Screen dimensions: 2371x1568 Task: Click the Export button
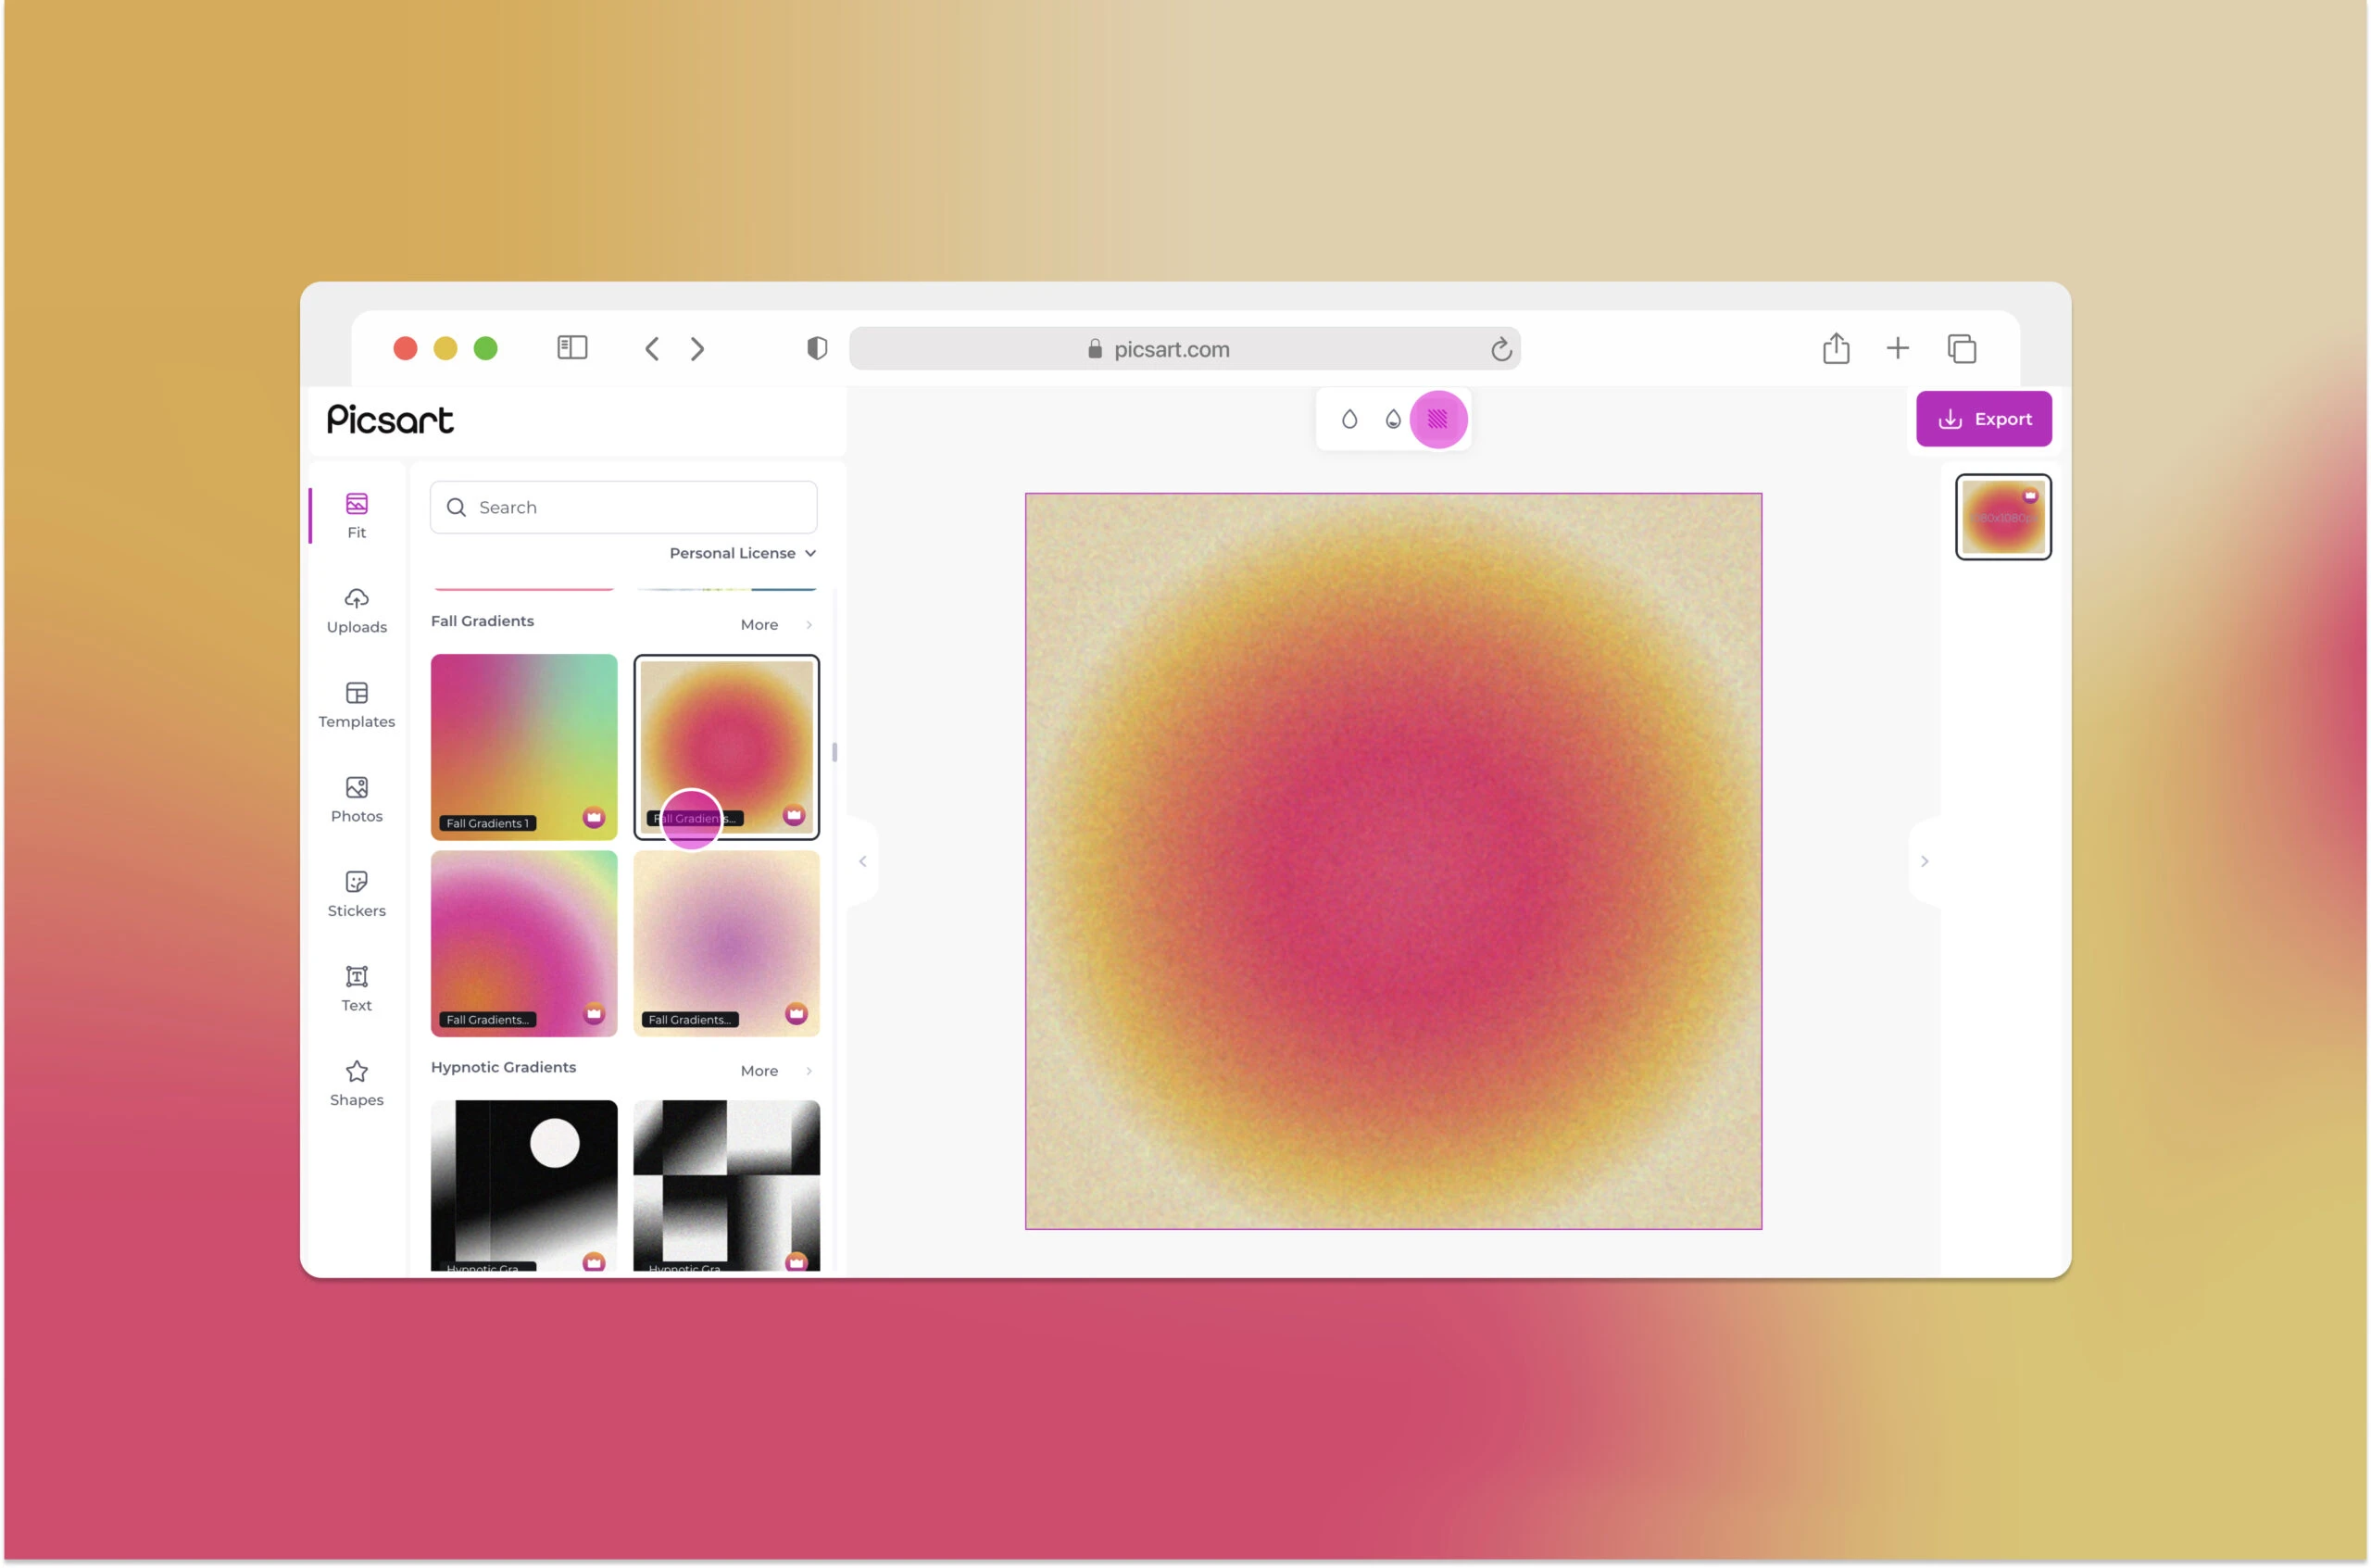point(1984,419)
